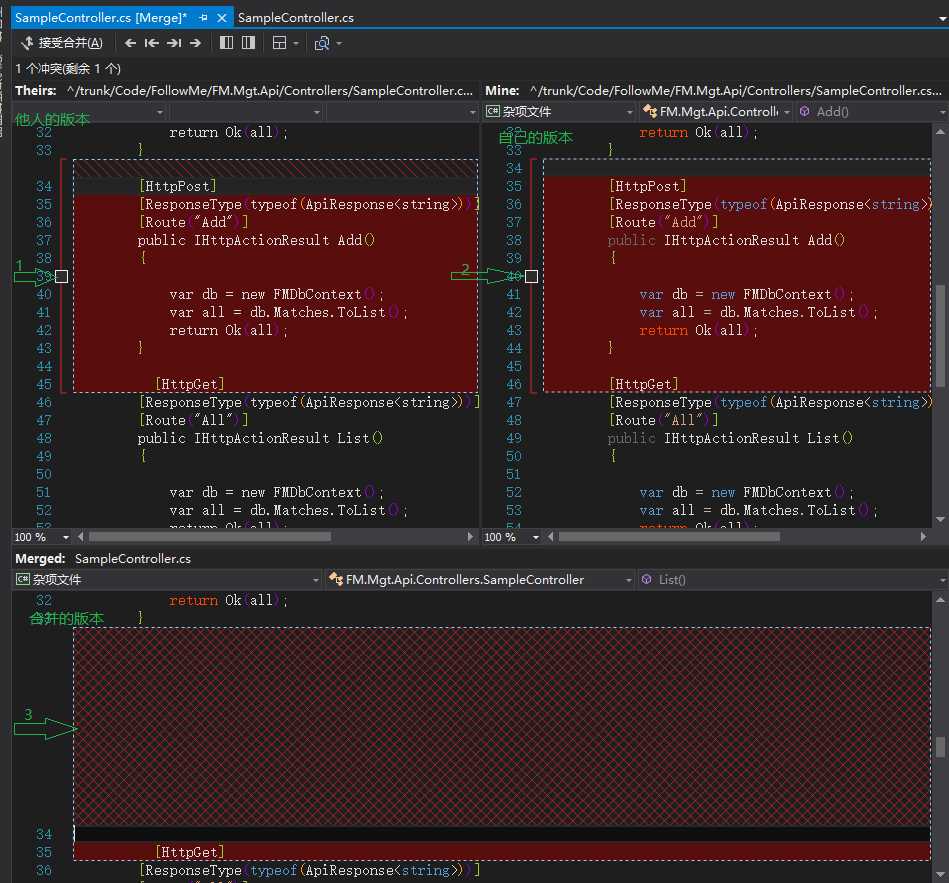Click Merged pane vertical scroll up arrow
The image size is (949, 883).
(940, 600)
